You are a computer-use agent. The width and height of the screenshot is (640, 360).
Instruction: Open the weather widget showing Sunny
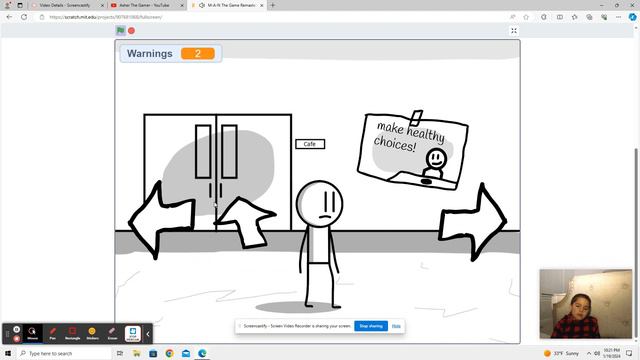562,353
